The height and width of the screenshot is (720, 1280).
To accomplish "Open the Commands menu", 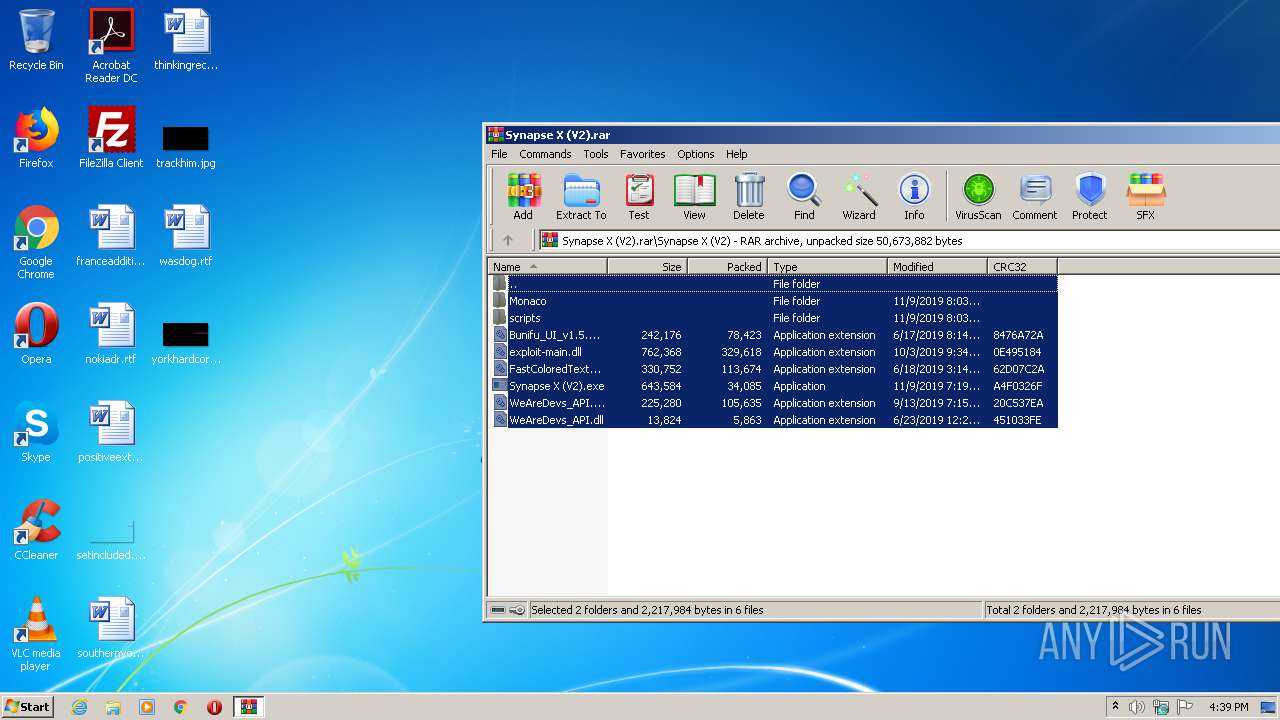I will pyautogui.click(x=545, y=154).
